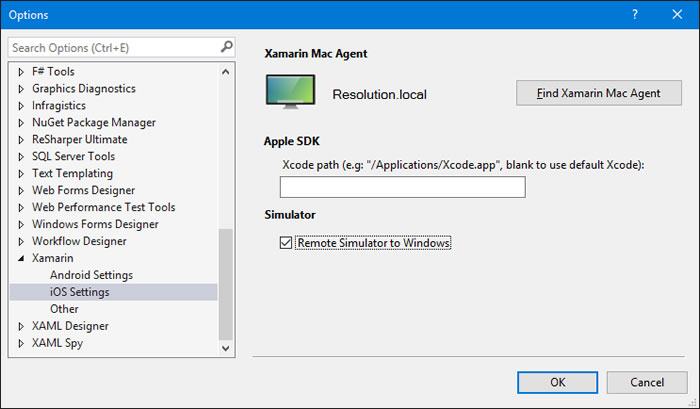Expand the F# Tools node
Image resolution: width=700 pixels, height=409 pixels.
(x=21, y=71)
